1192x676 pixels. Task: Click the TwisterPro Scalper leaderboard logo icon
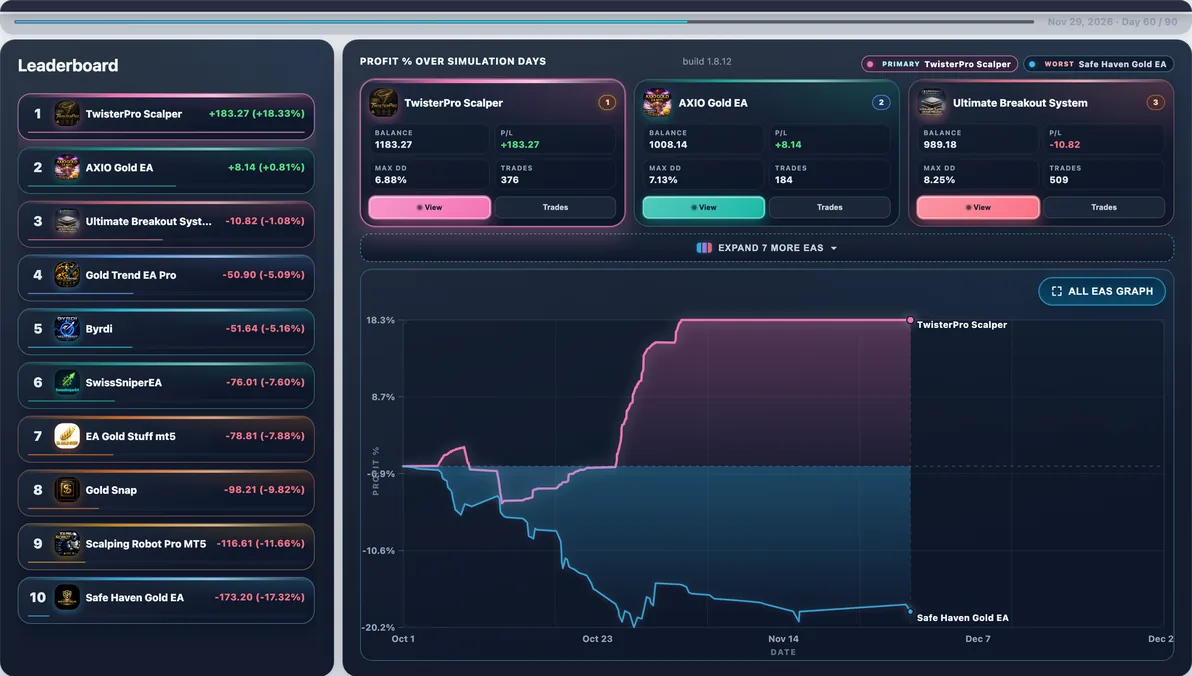point(67,114)
